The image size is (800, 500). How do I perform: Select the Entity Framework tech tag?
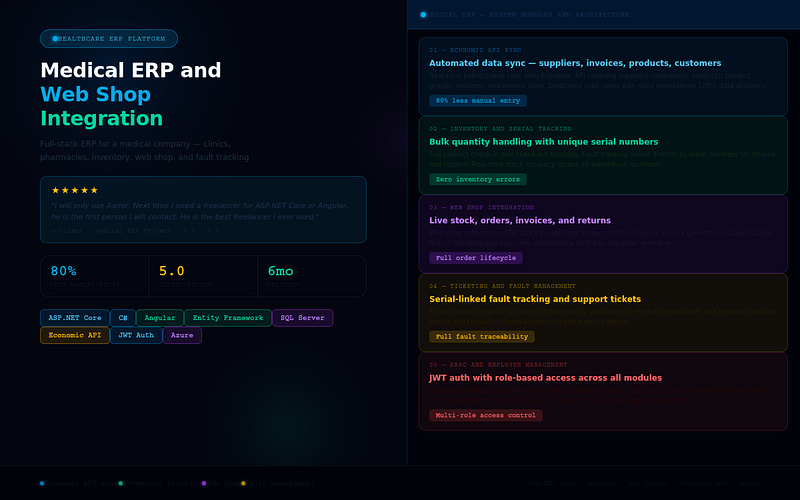click(x=228, y=318)
